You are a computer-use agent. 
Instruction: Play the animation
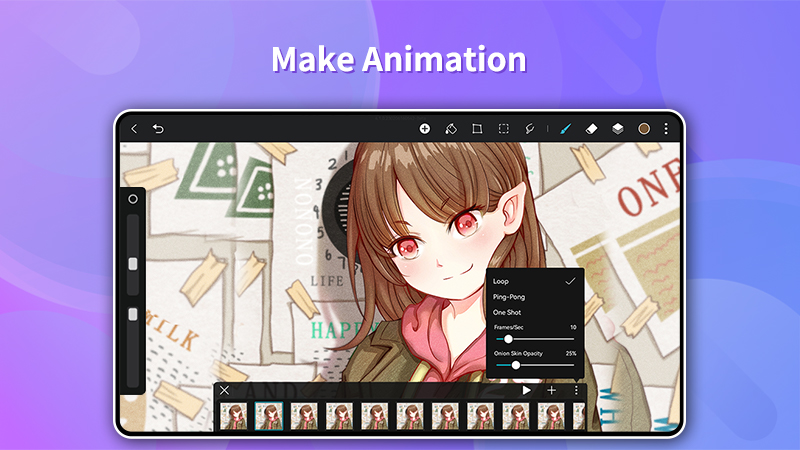(x=527, y=390)
